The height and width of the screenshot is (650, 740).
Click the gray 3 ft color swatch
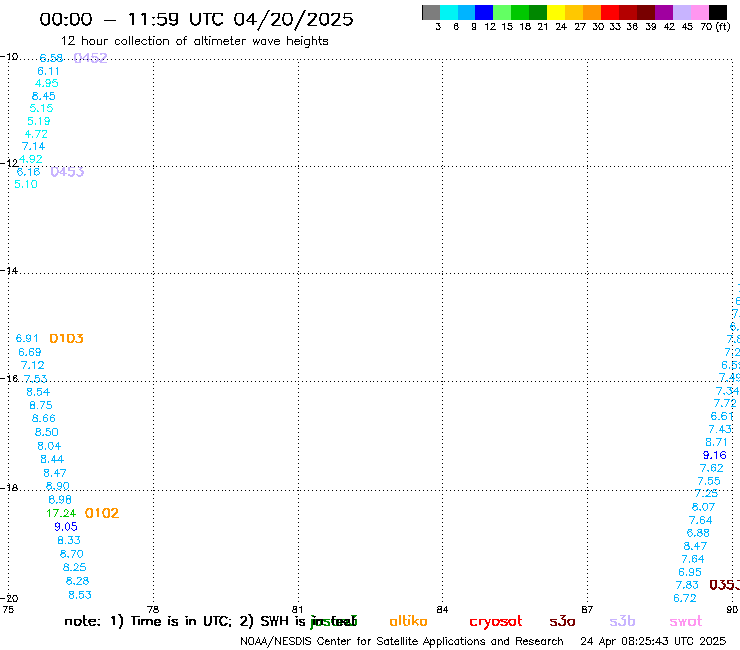[x=431, y=12]
